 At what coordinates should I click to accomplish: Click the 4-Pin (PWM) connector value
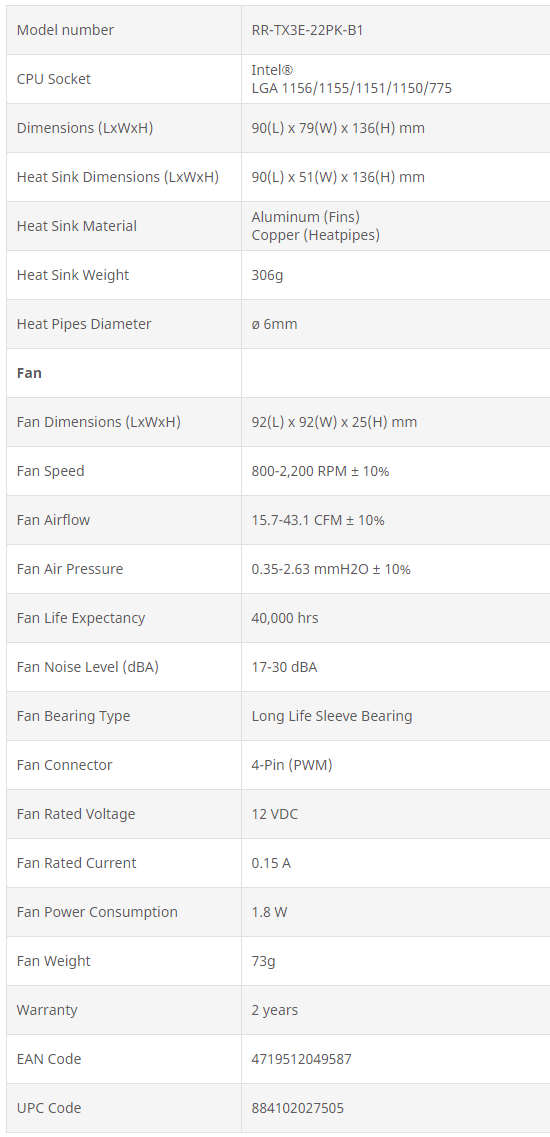(292, 765)
